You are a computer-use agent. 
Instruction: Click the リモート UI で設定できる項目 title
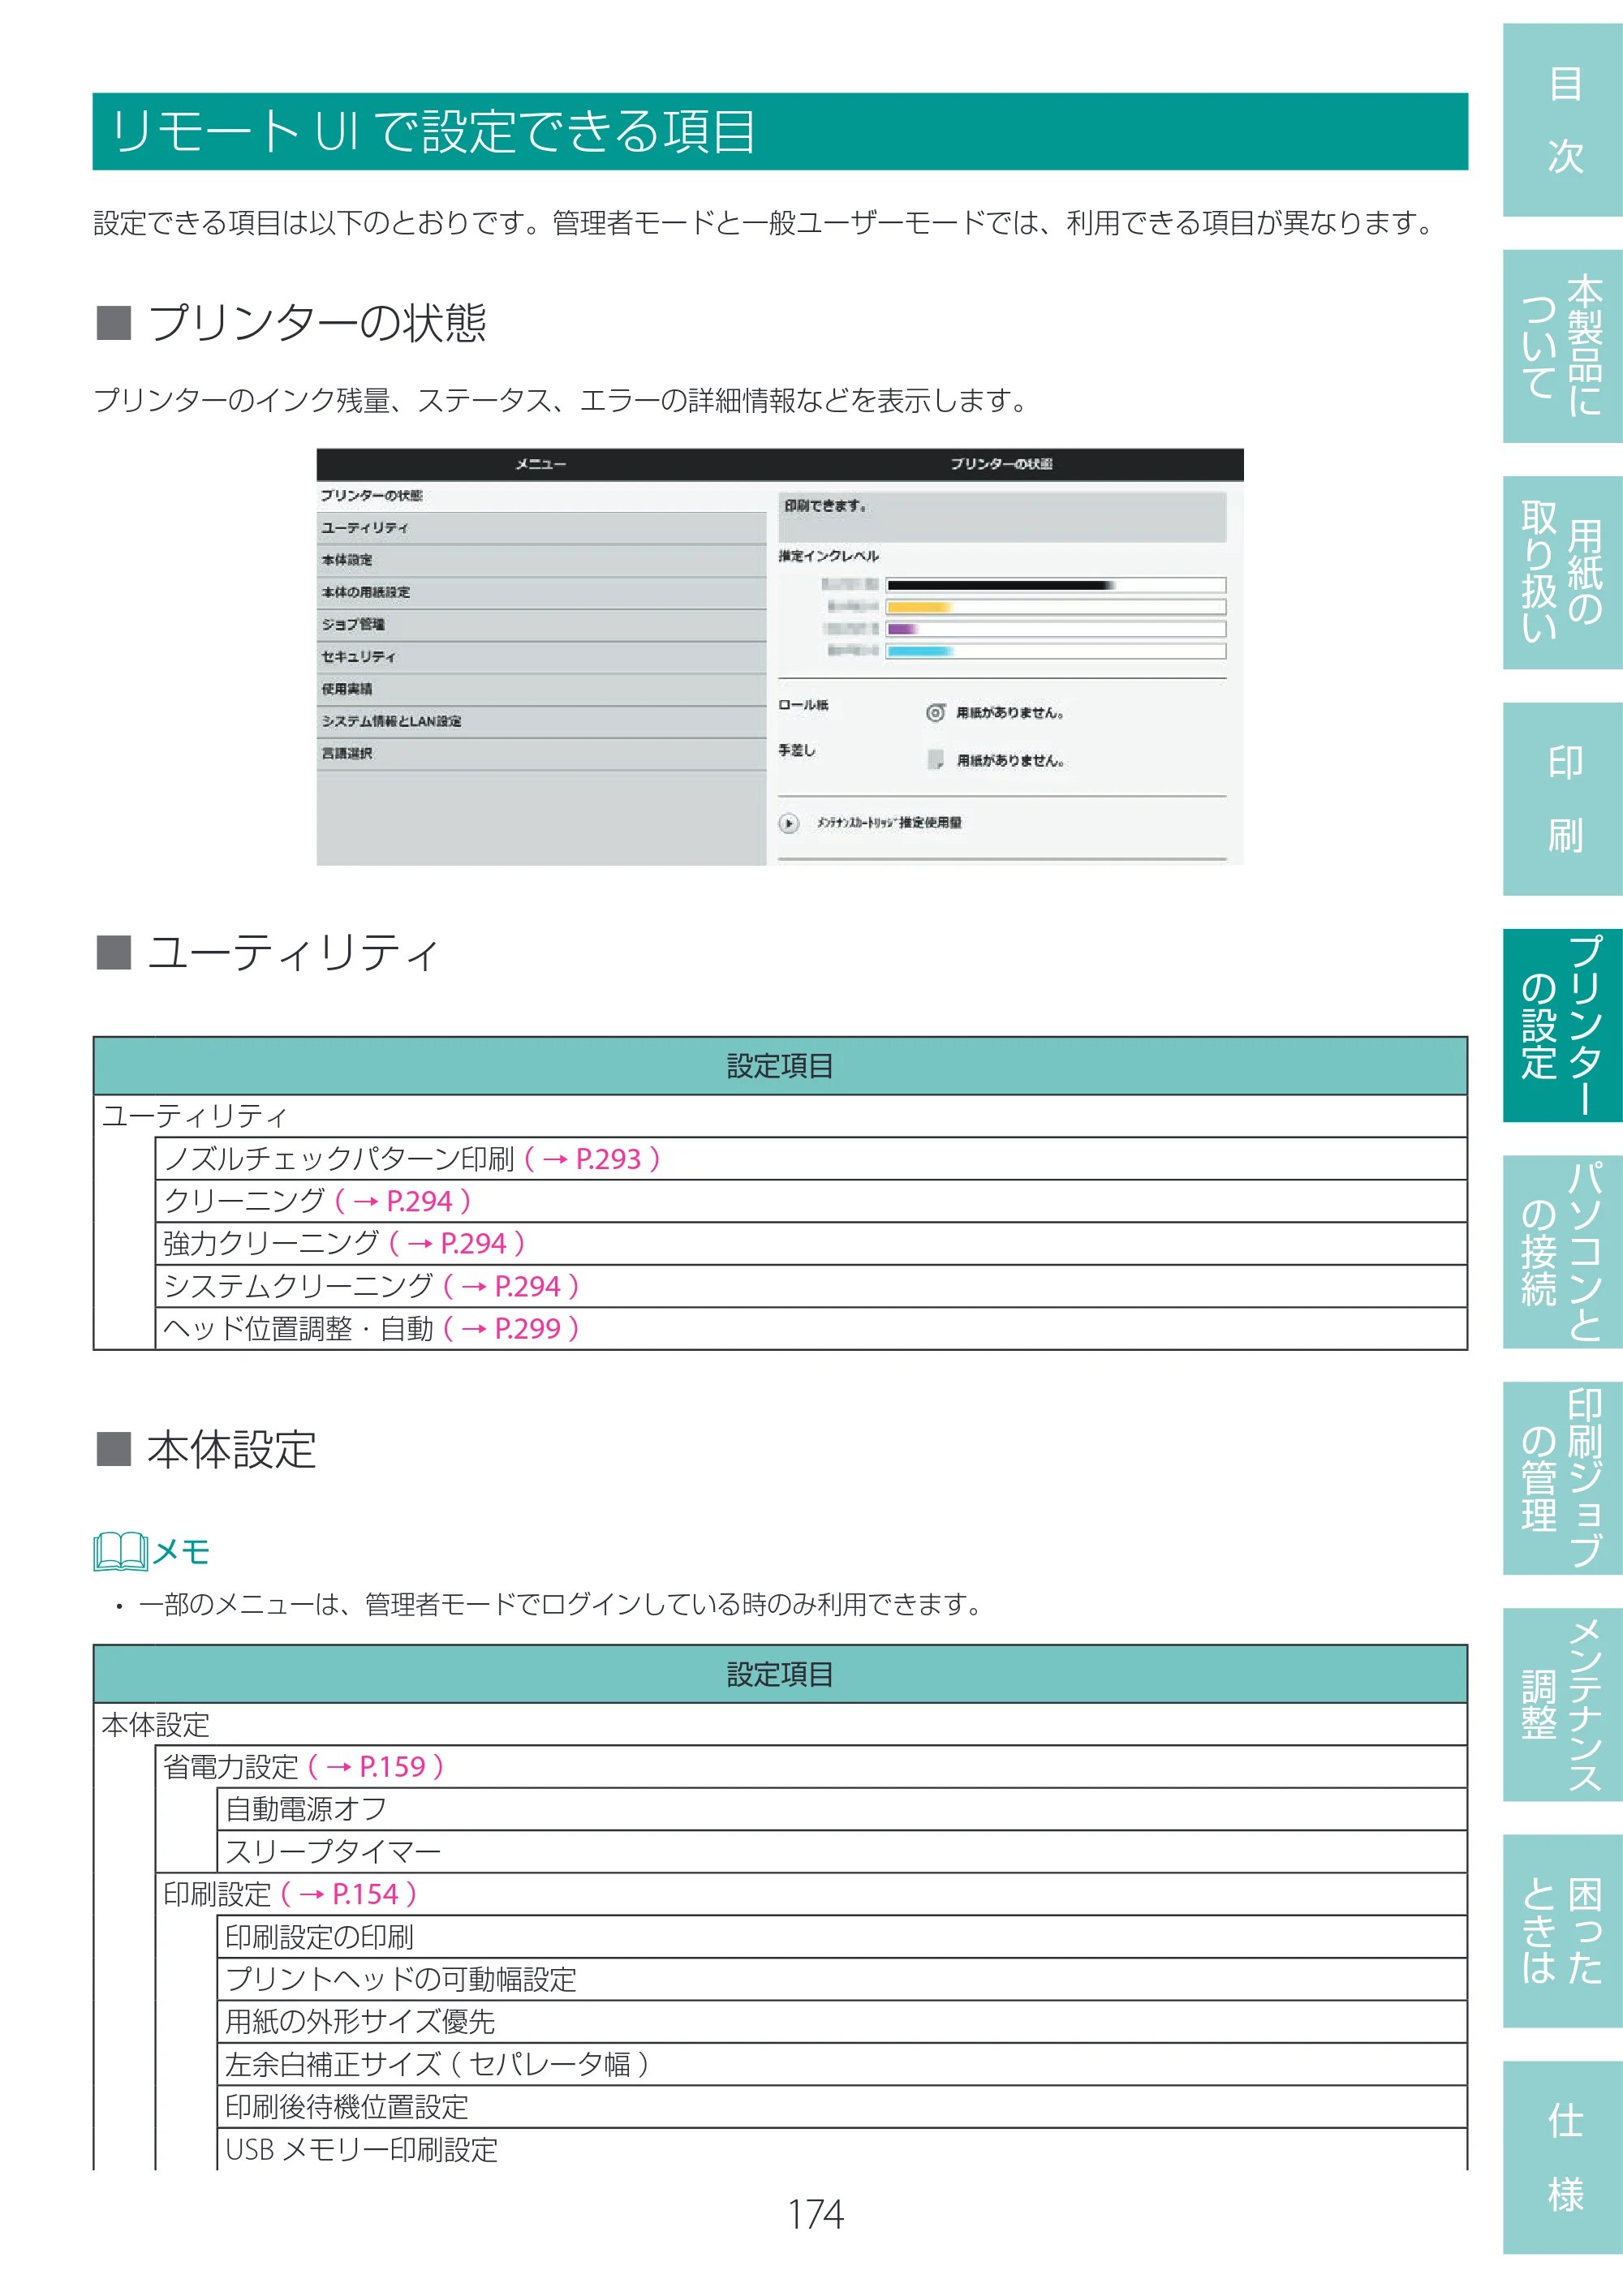click(x=433, y=131)
